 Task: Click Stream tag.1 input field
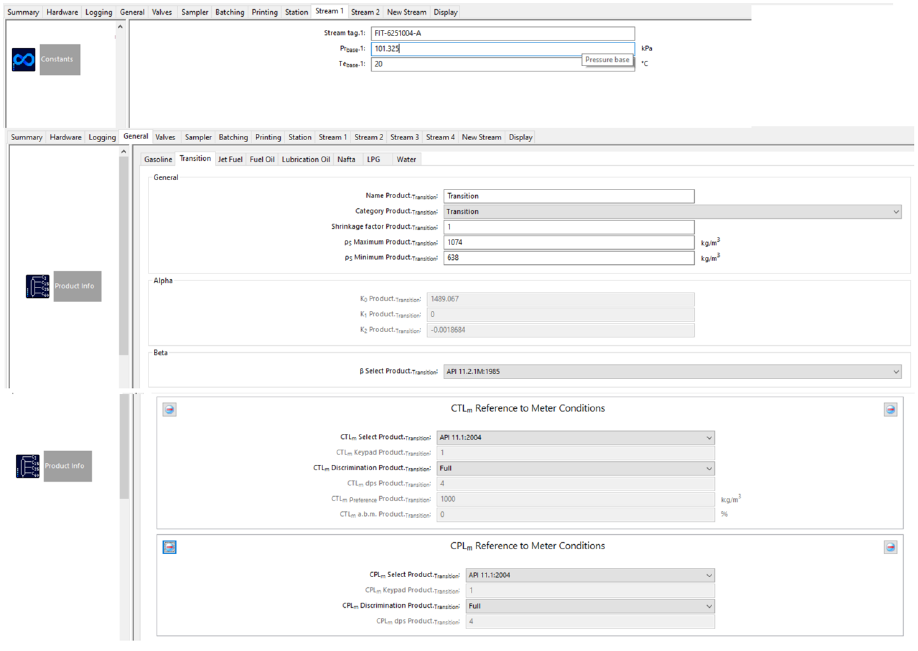(x=503, y=33)
